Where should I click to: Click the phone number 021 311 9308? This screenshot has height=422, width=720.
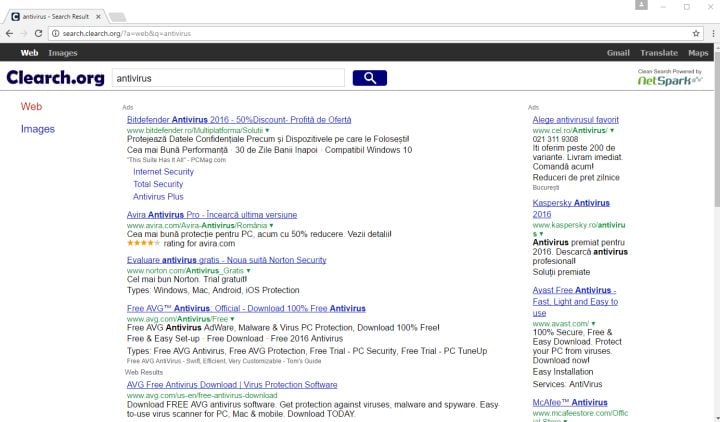[555, 139]
